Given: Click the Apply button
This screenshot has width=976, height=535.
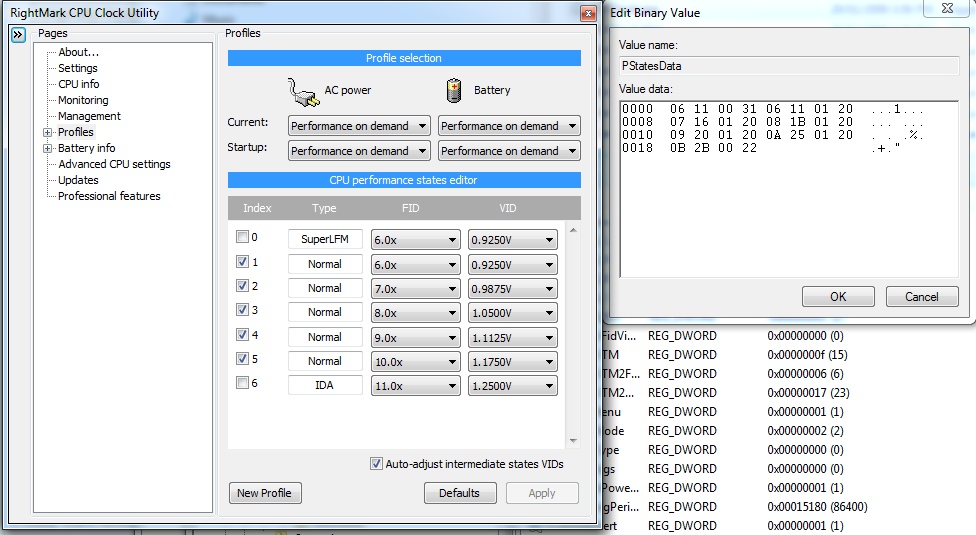Looking at the screenshot, I should (542, 493).
